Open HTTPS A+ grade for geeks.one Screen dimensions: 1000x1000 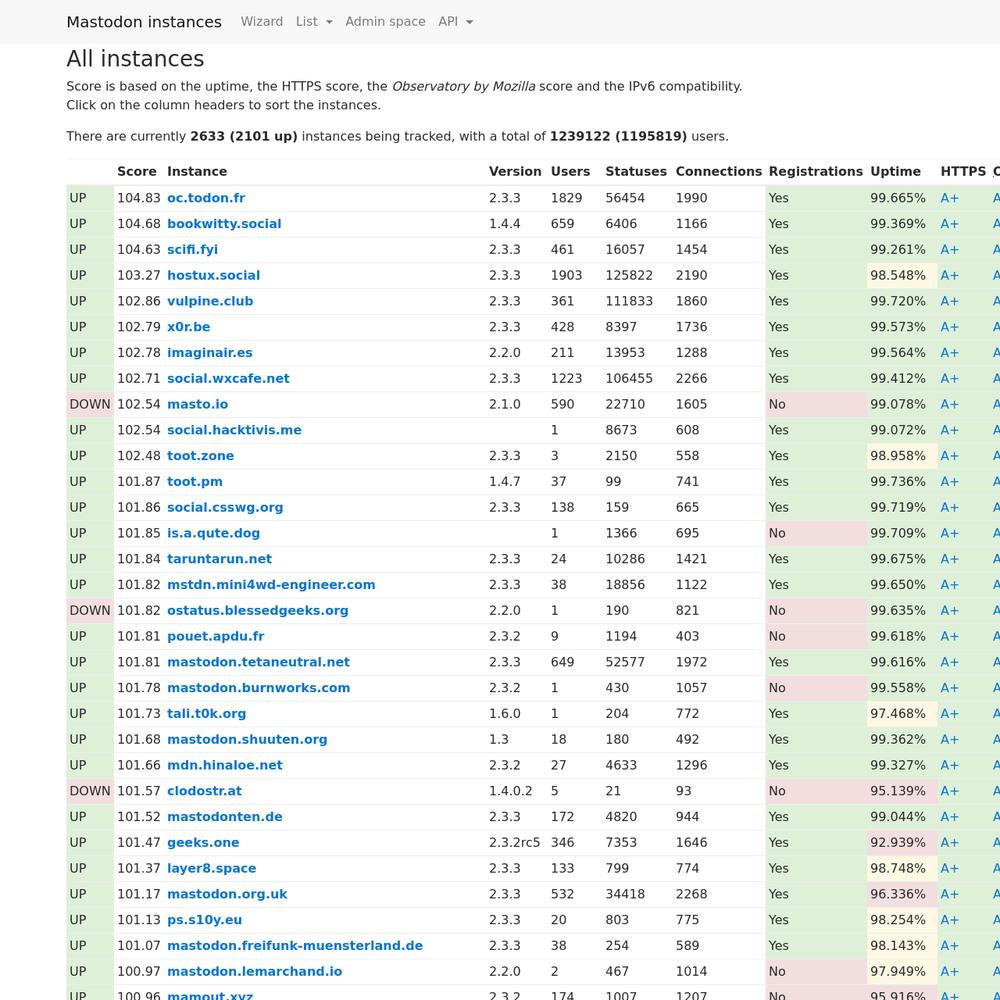click(x=949, y=842)
